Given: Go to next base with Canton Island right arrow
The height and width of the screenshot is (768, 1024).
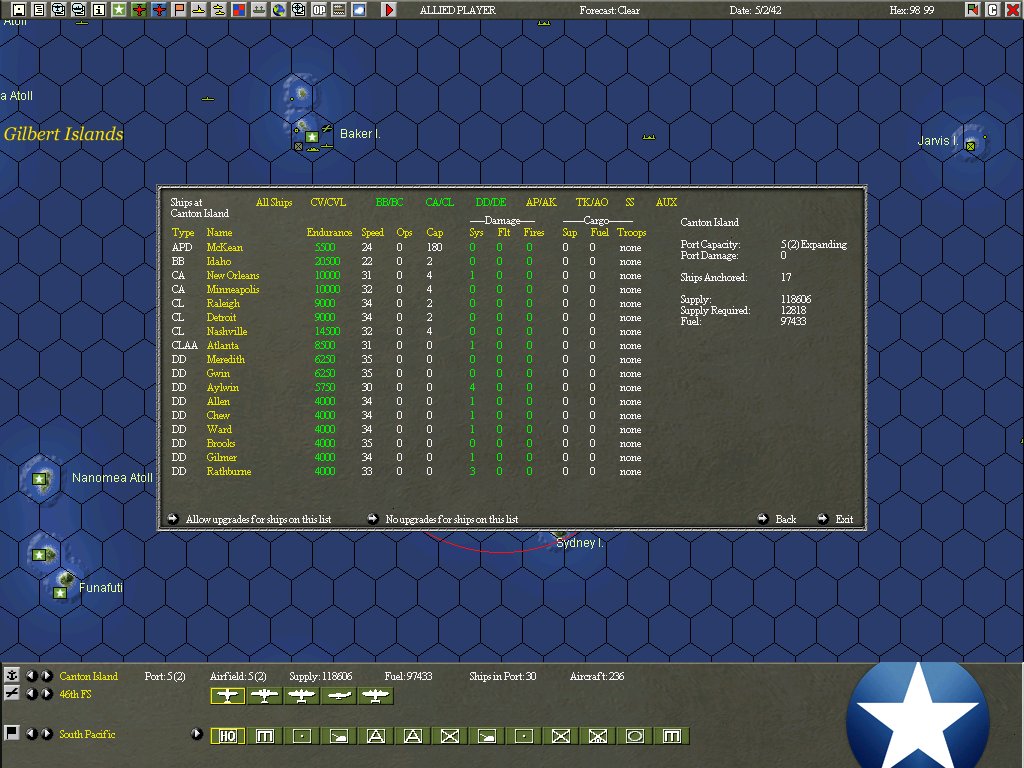Looking at the screenshot, I should click(46, 675).
